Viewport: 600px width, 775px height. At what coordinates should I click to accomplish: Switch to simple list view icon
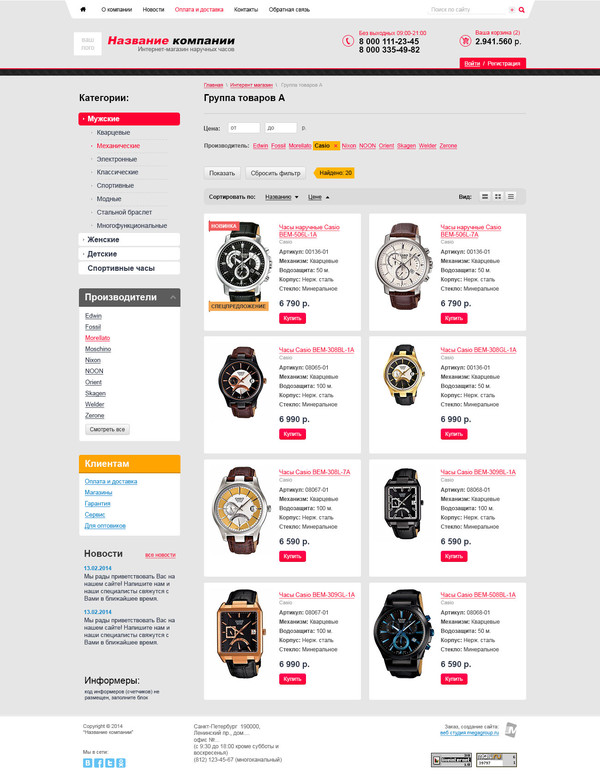485,197
